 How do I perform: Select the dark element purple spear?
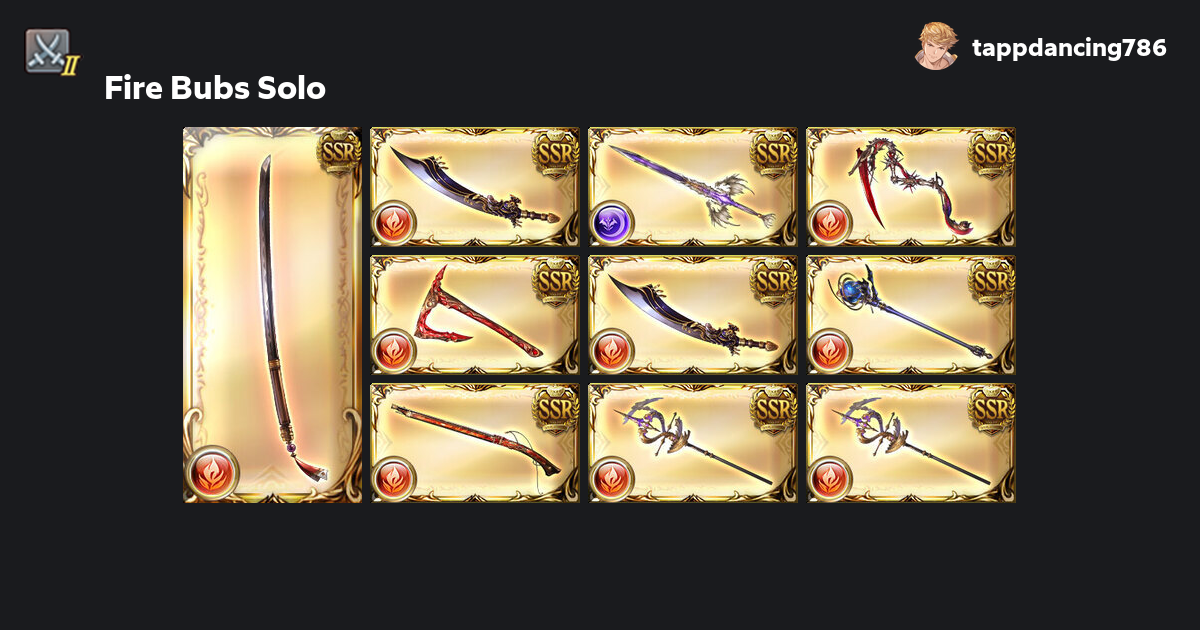pos(692,187)
